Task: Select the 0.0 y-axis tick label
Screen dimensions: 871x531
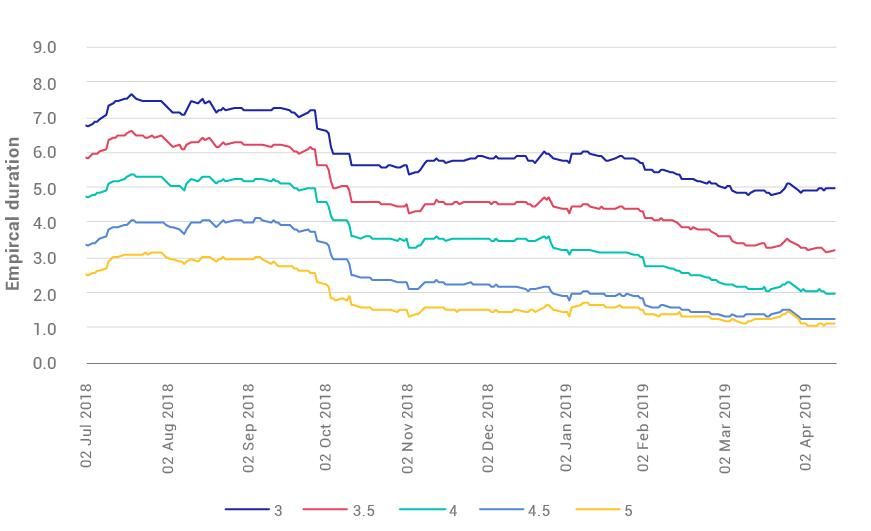Action: click(44, 363)
